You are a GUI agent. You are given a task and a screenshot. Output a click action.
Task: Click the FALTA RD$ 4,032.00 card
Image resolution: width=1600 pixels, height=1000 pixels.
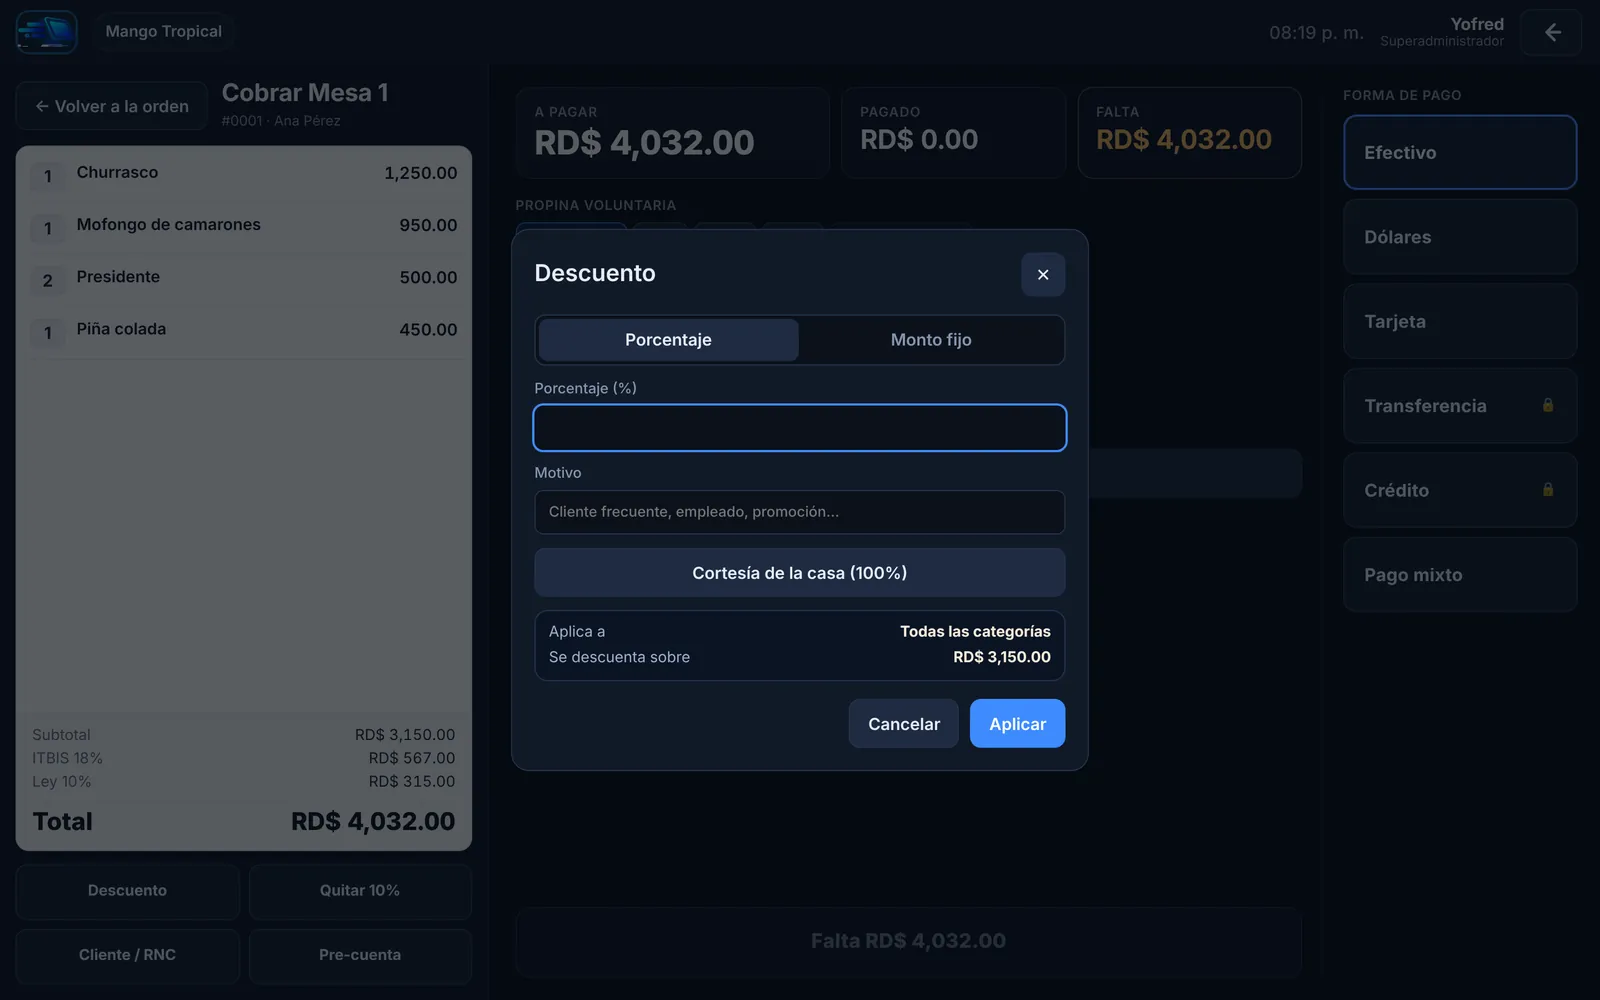click(x=1189, y=133)
